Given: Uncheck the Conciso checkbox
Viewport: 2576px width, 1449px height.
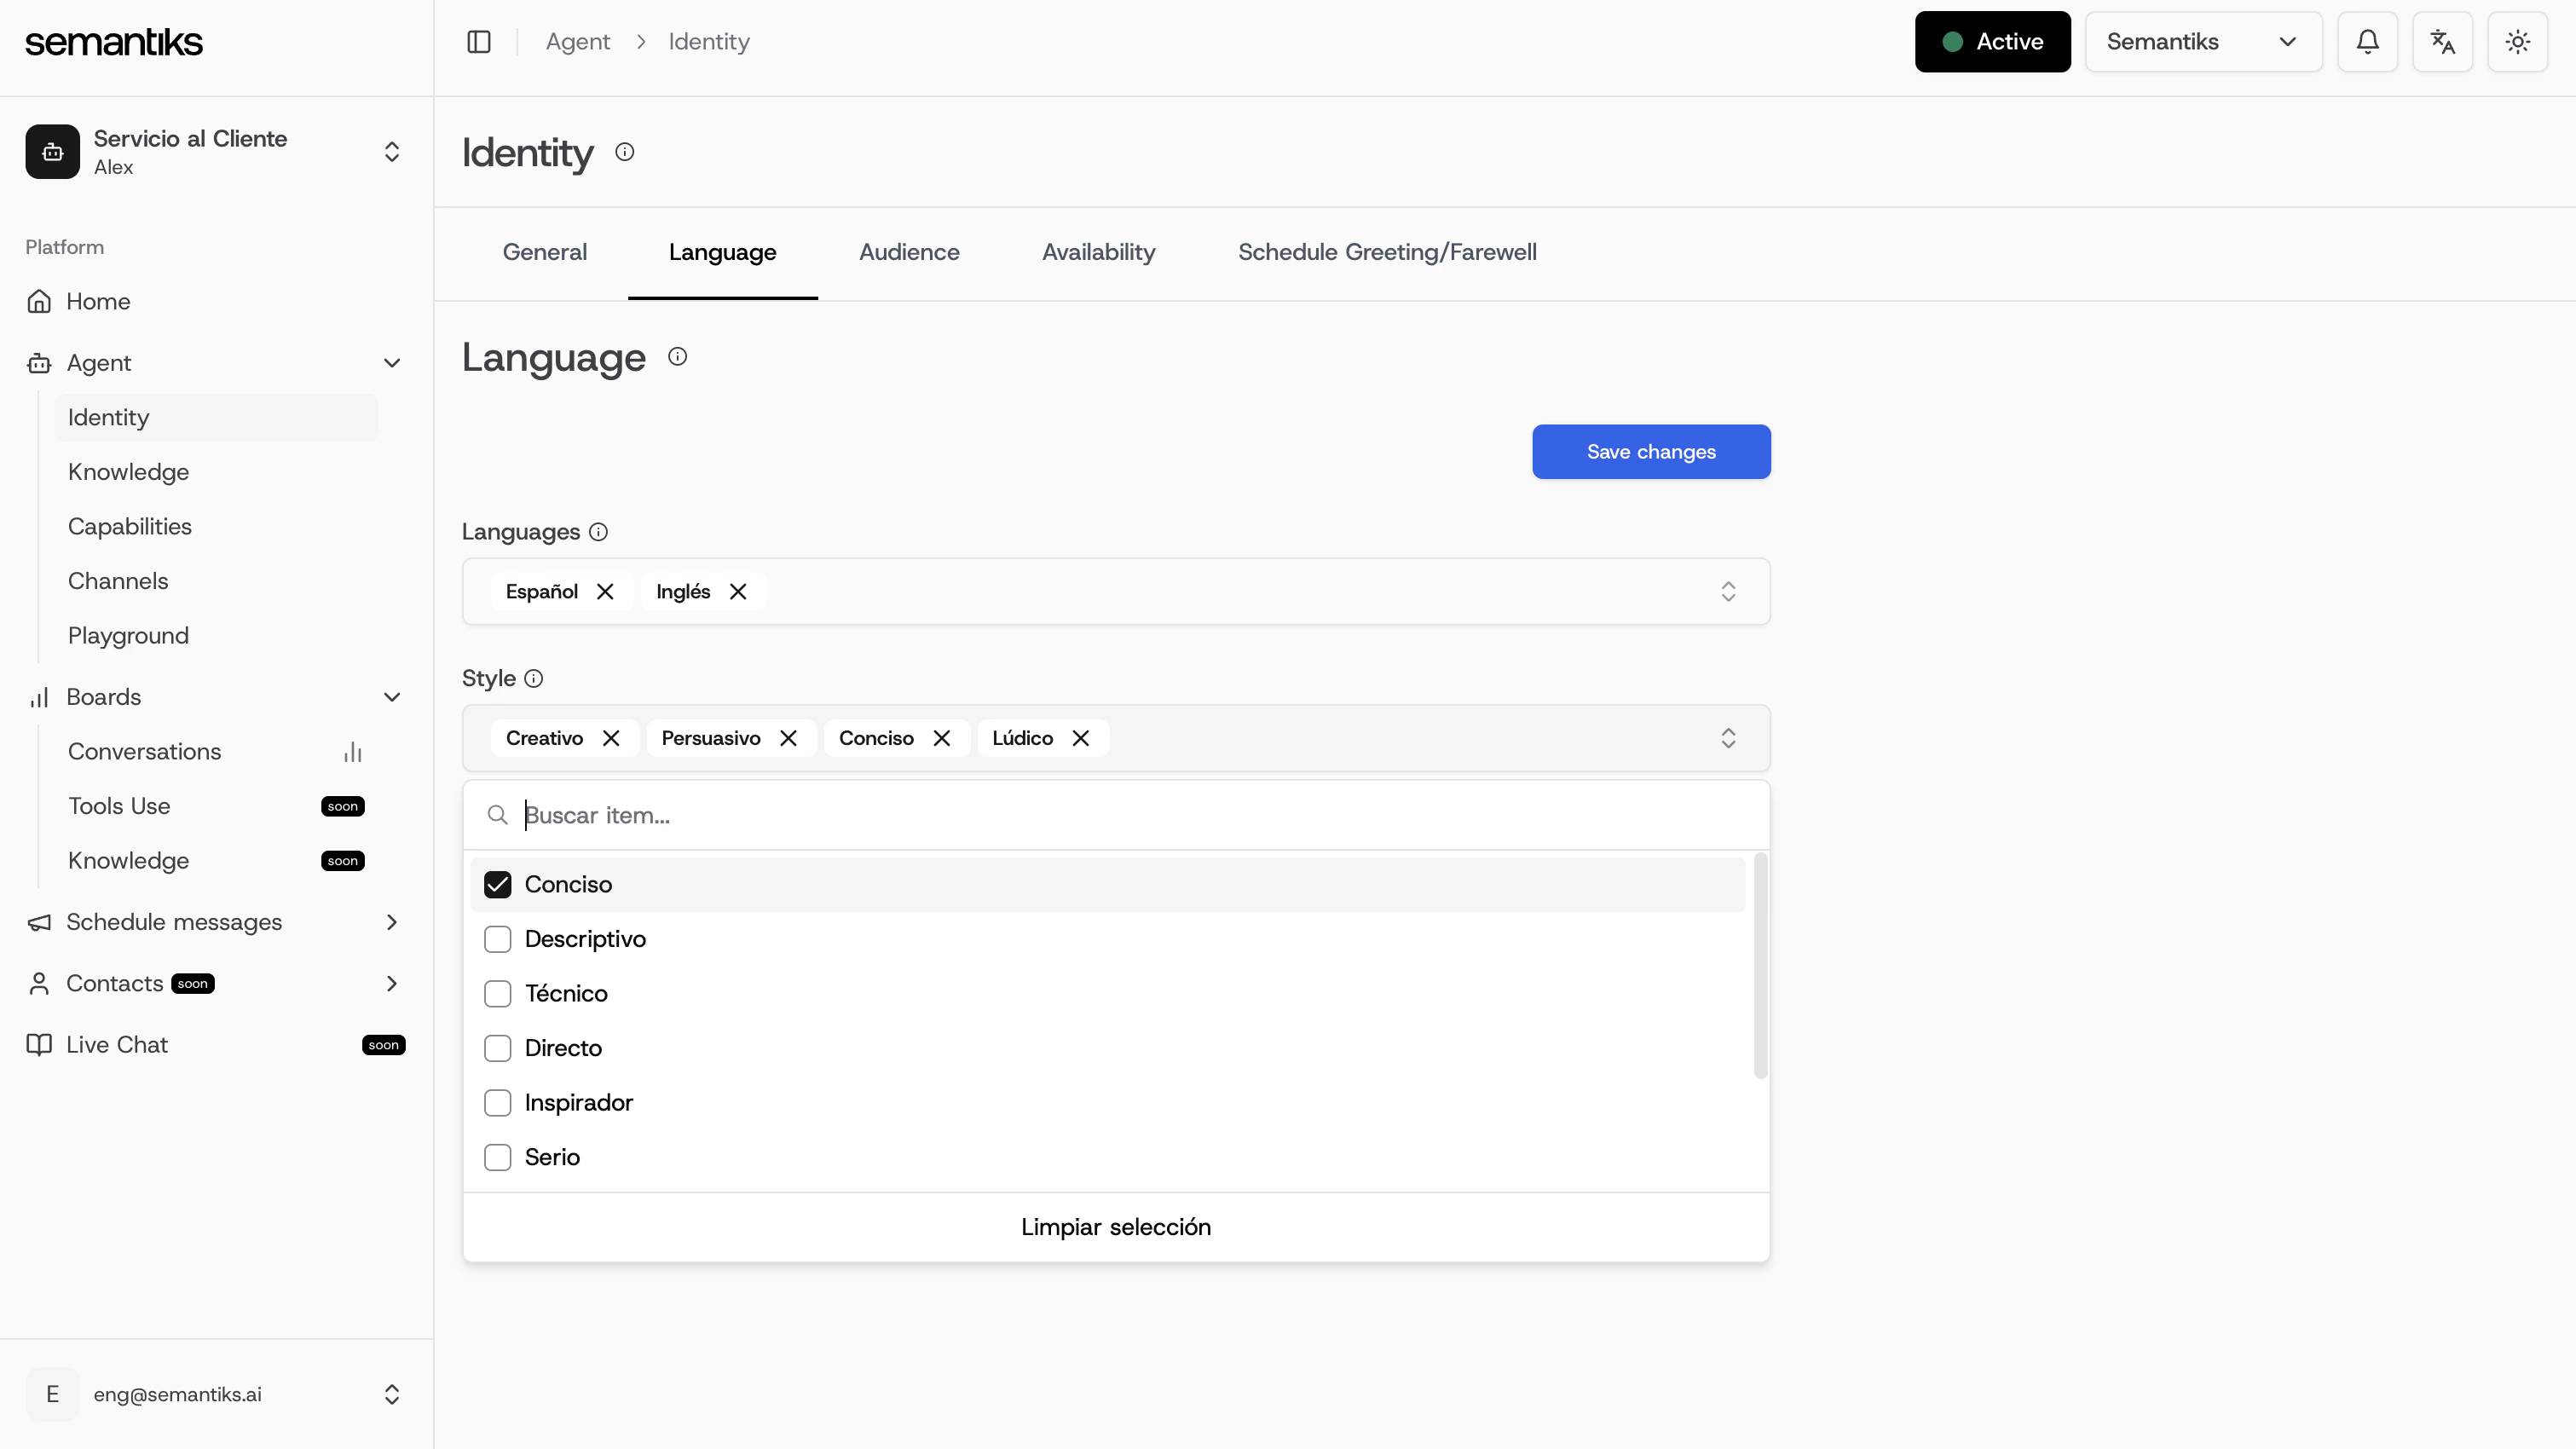Looking at the screenshot, I should [497, 884].
